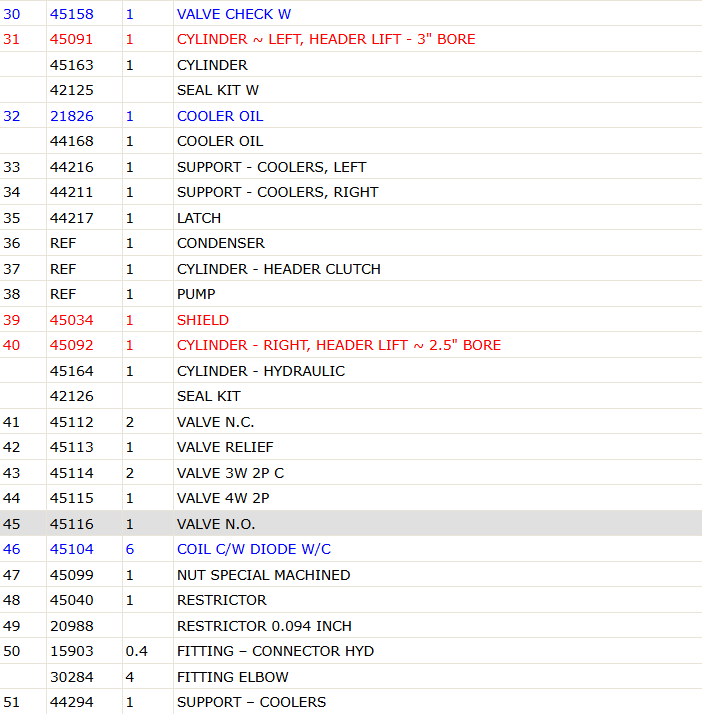Click the CONDENSER row description
The width and height of the screenshot is (702, 714).
point(220,243)
